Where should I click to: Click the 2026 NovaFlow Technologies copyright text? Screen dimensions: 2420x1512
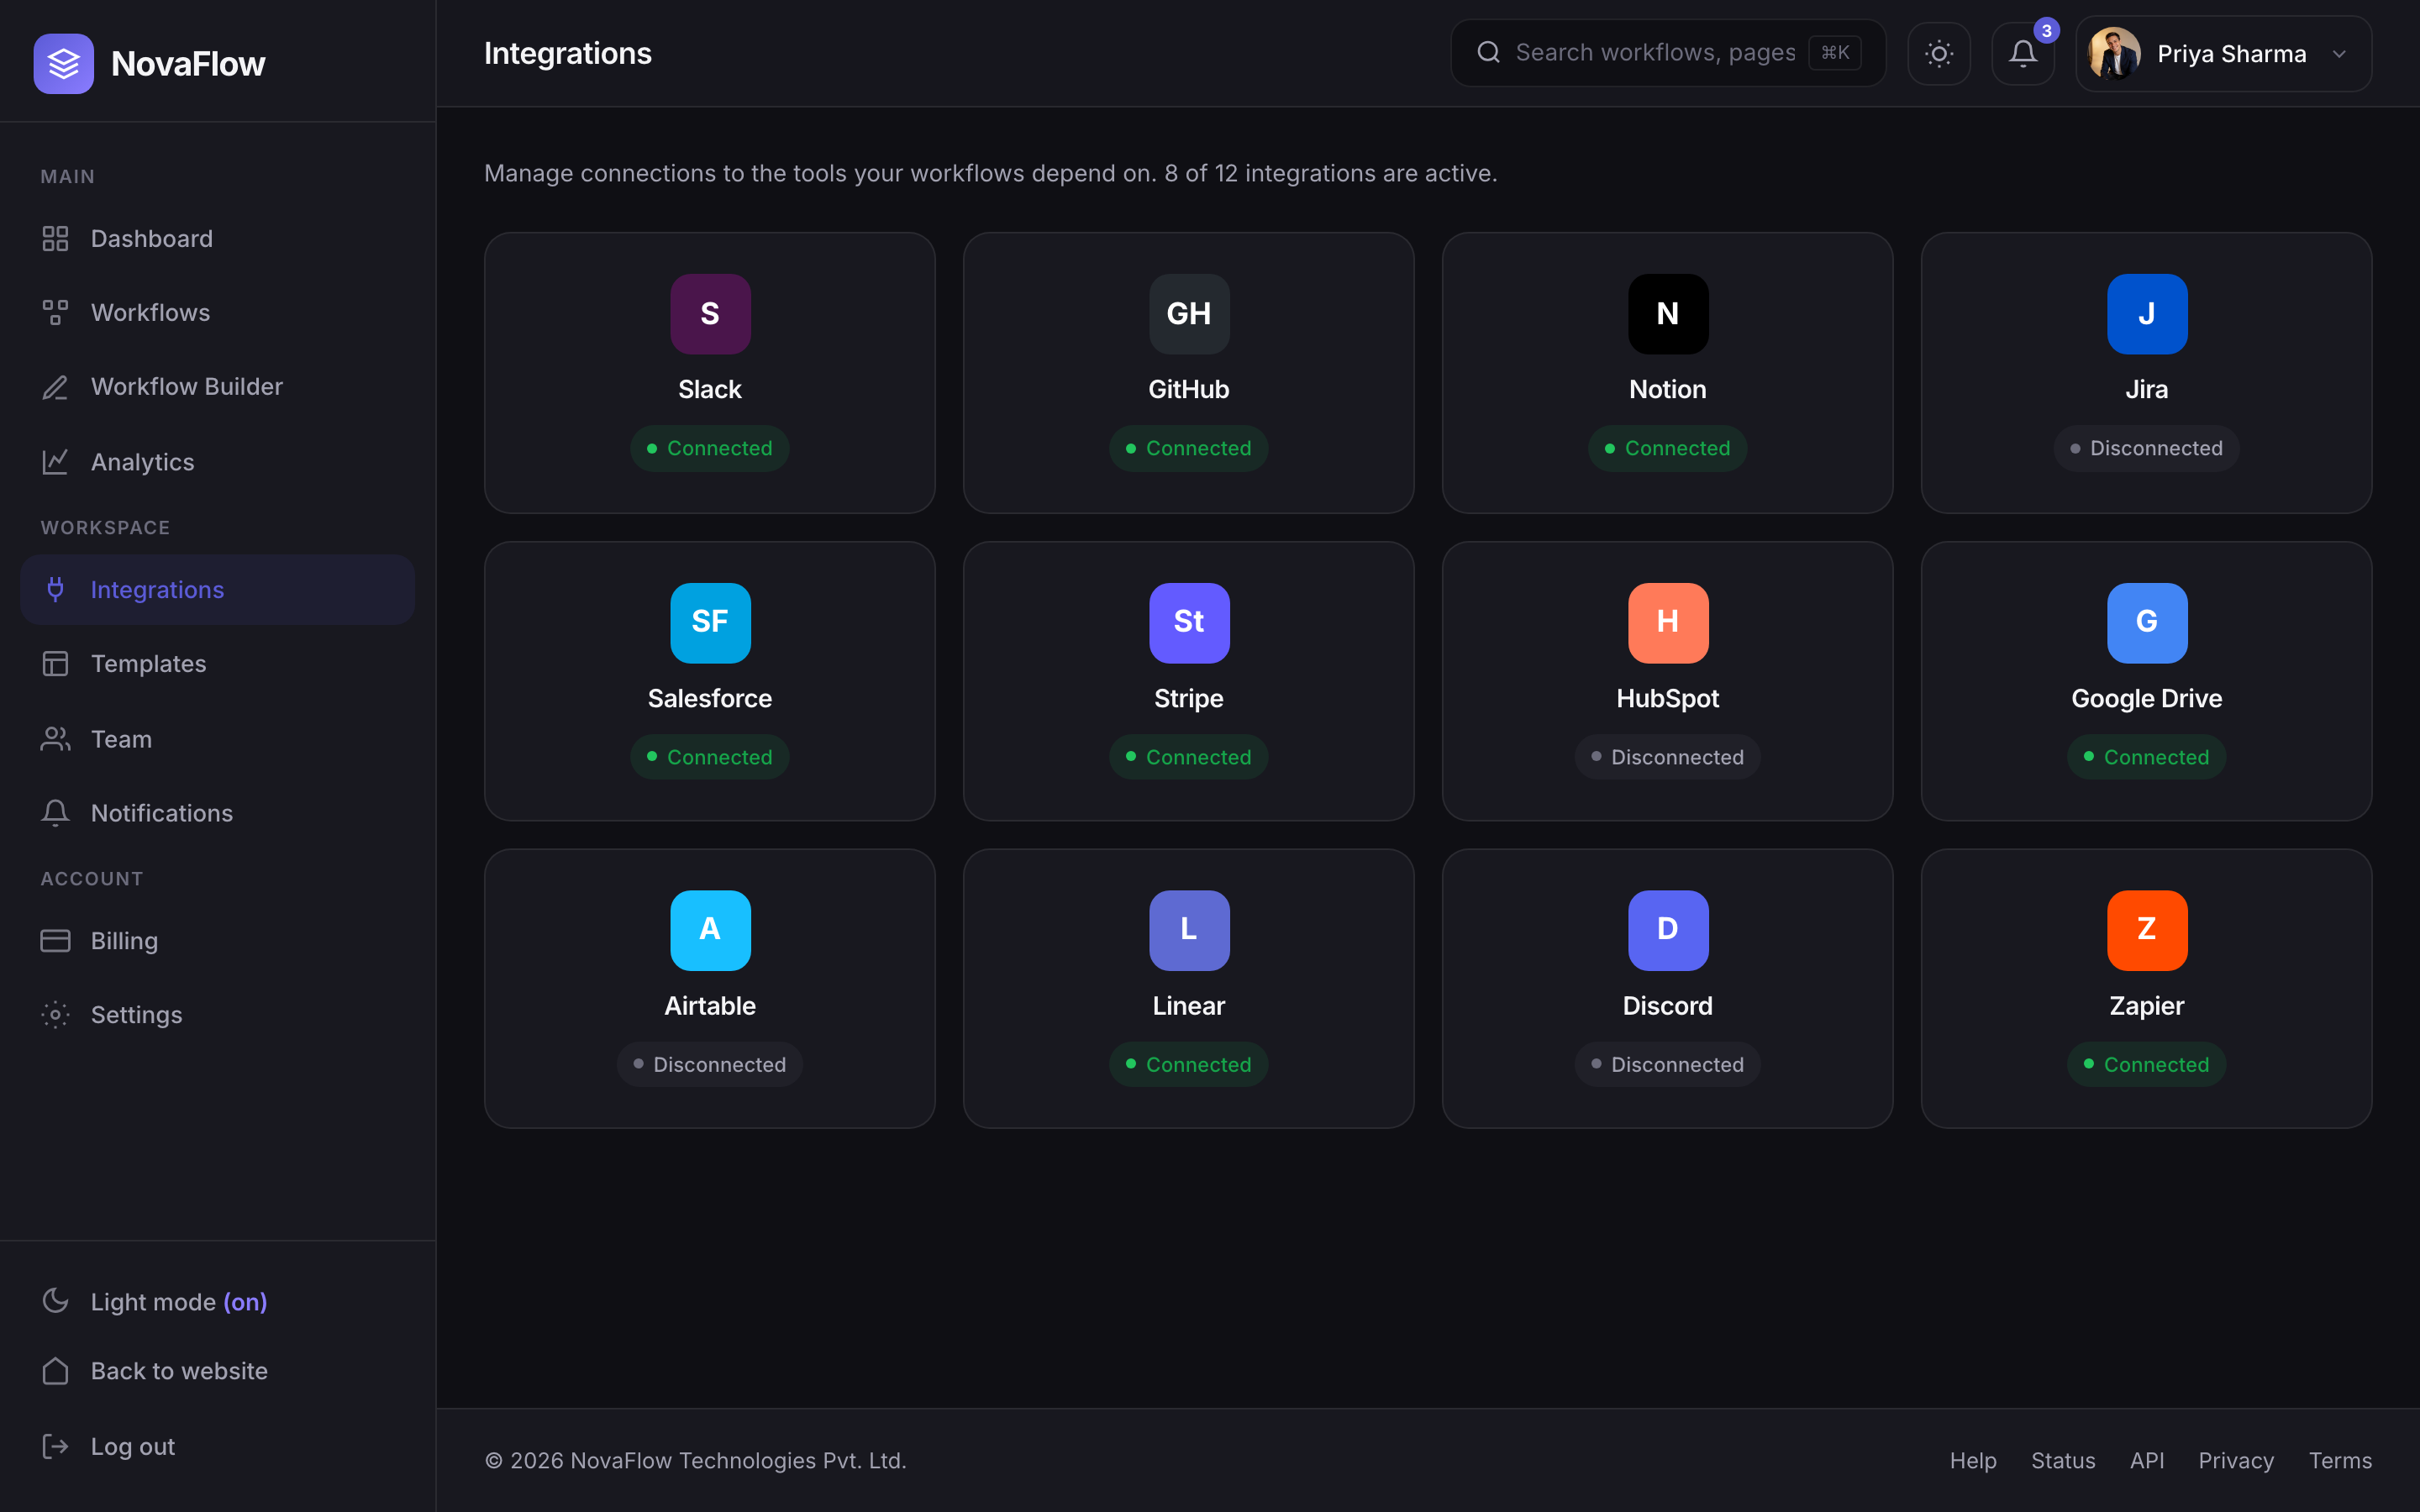pos(696,1460)
